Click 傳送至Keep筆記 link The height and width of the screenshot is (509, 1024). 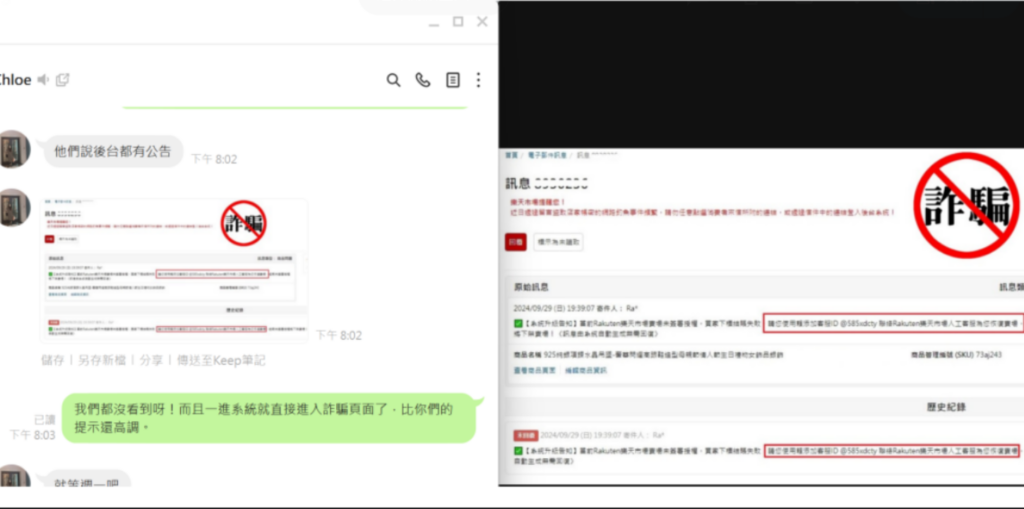[x=219, y=360]
